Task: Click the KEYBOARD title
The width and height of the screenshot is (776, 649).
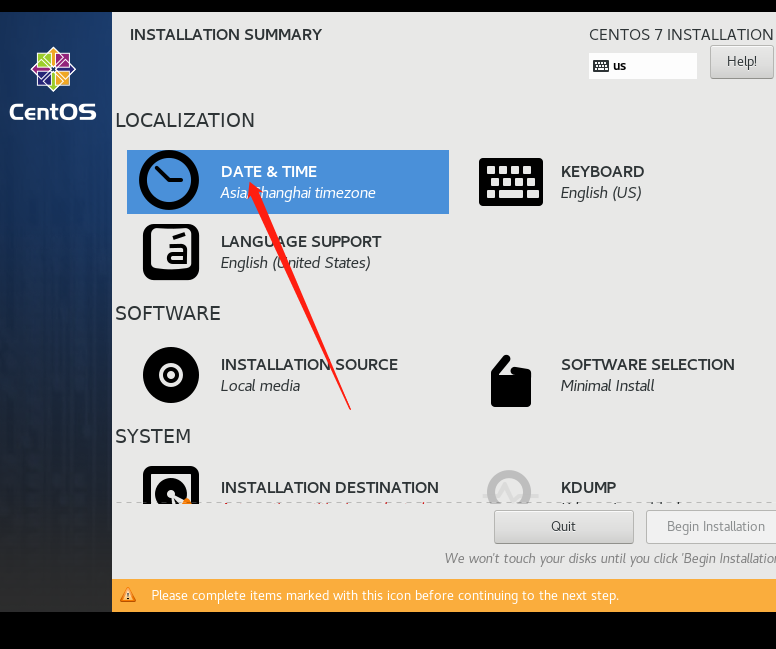Action: coord(602,172)
